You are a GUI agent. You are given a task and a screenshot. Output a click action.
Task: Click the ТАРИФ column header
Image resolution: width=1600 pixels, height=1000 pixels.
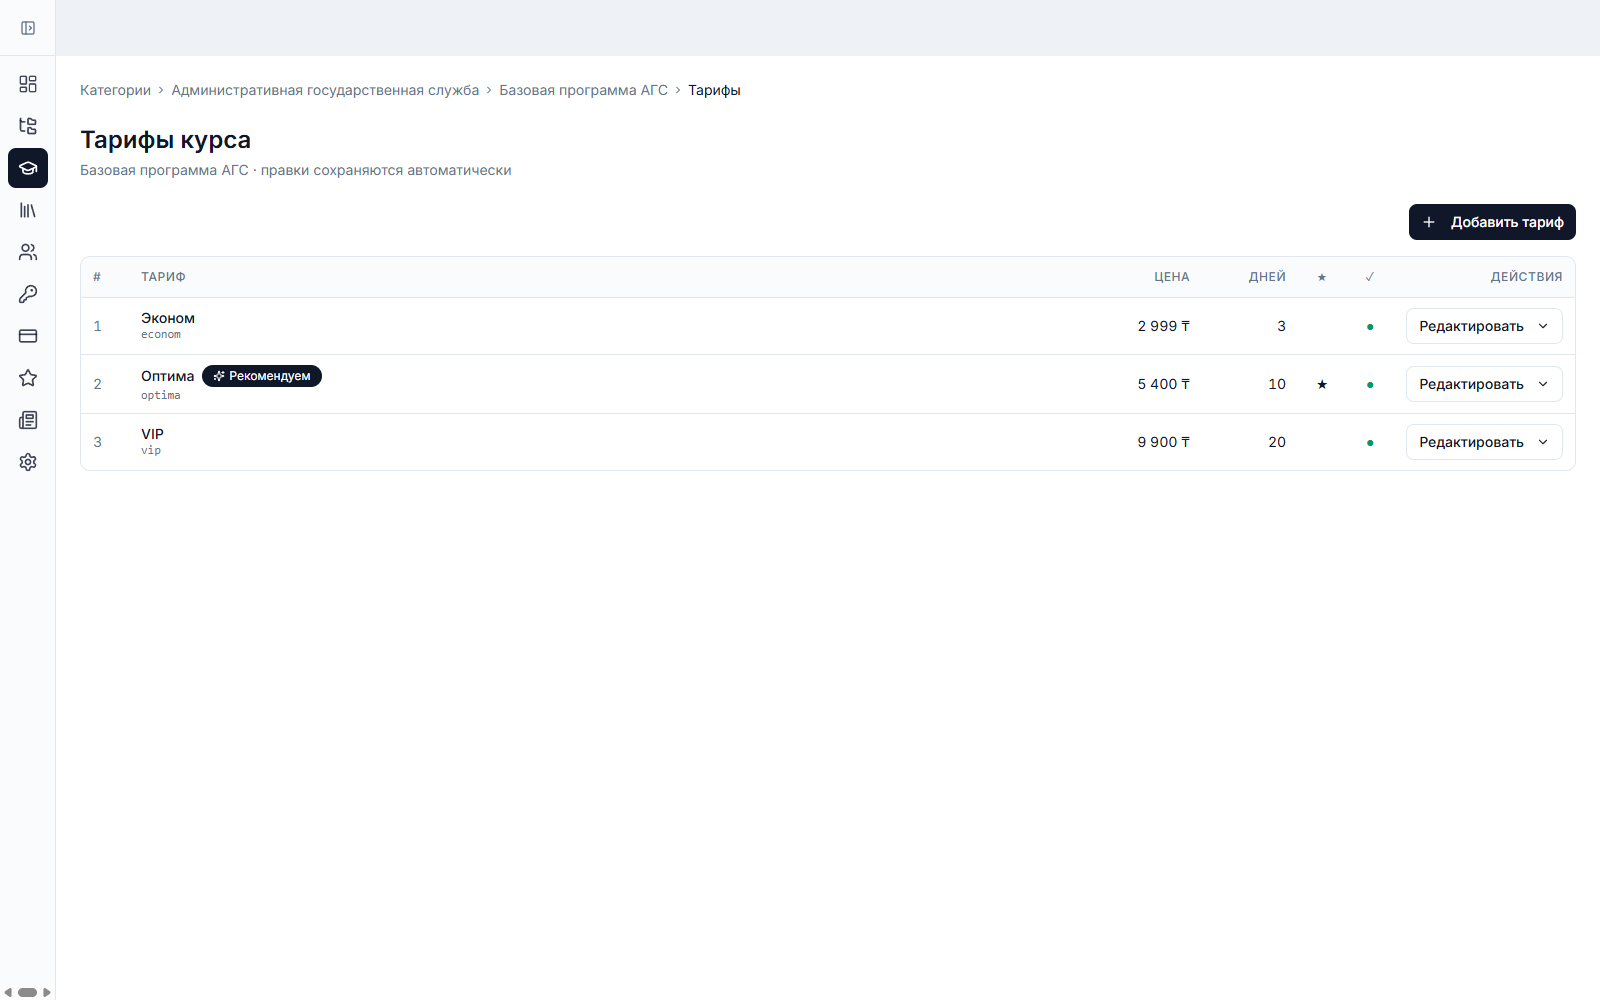163,277
